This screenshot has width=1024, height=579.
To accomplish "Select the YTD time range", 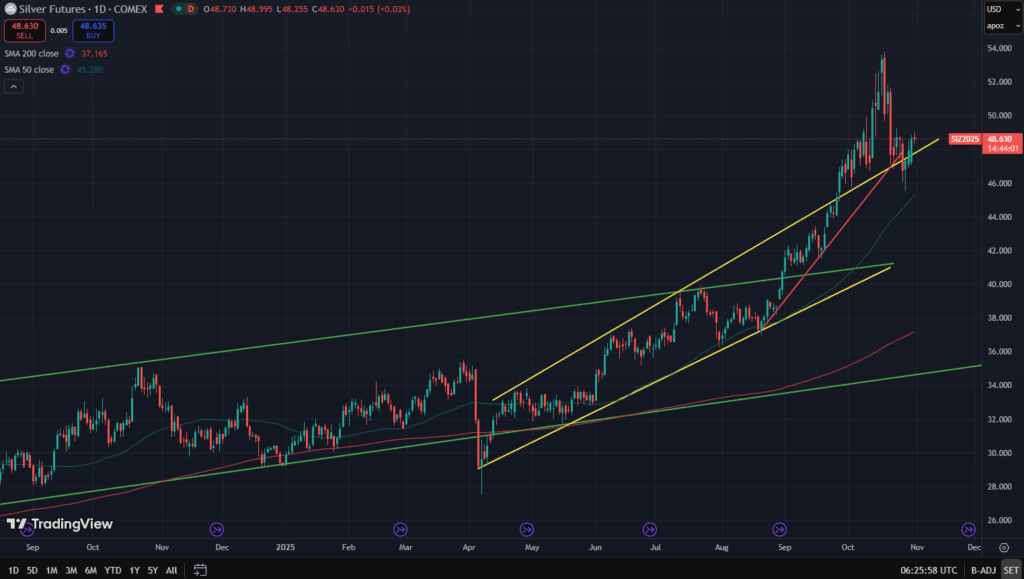I will click(x=112, y=570).
